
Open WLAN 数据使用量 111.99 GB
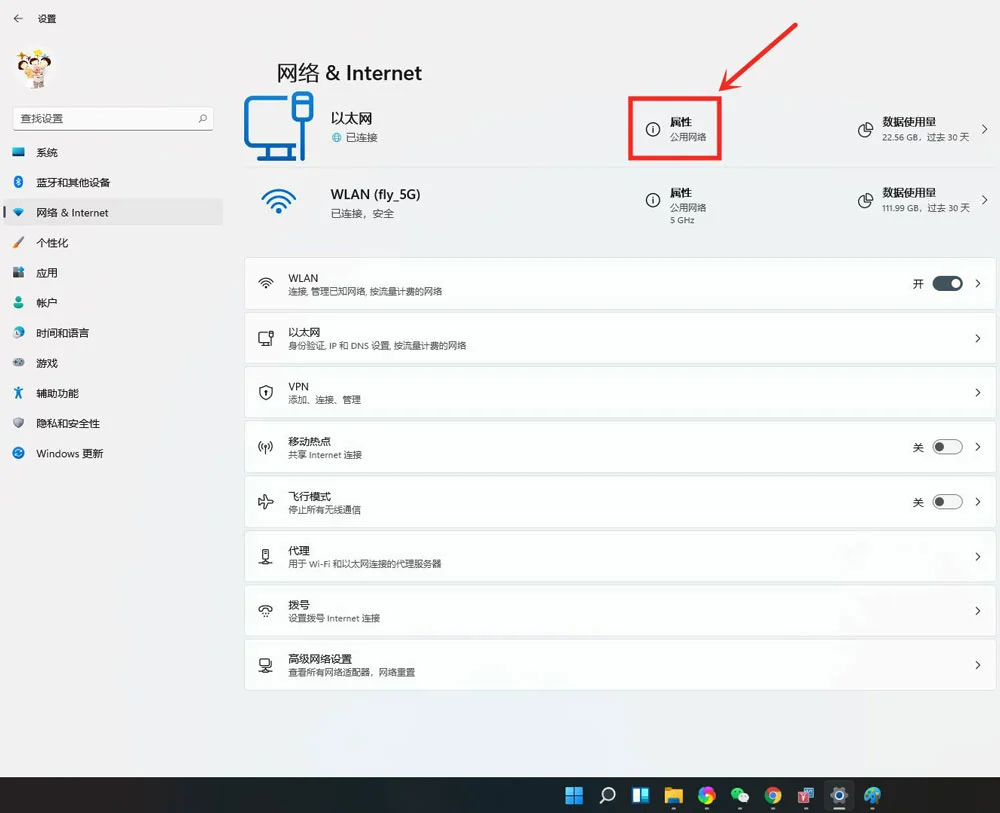tap(923, 200)
